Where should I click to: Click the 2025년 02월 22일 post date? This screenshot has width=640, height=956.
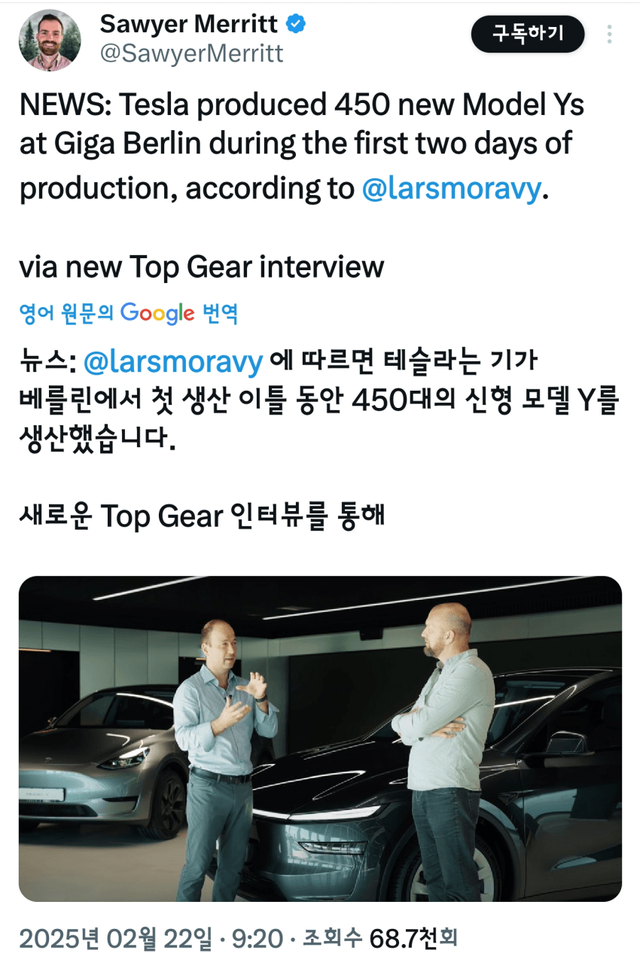tap(116, 938)
